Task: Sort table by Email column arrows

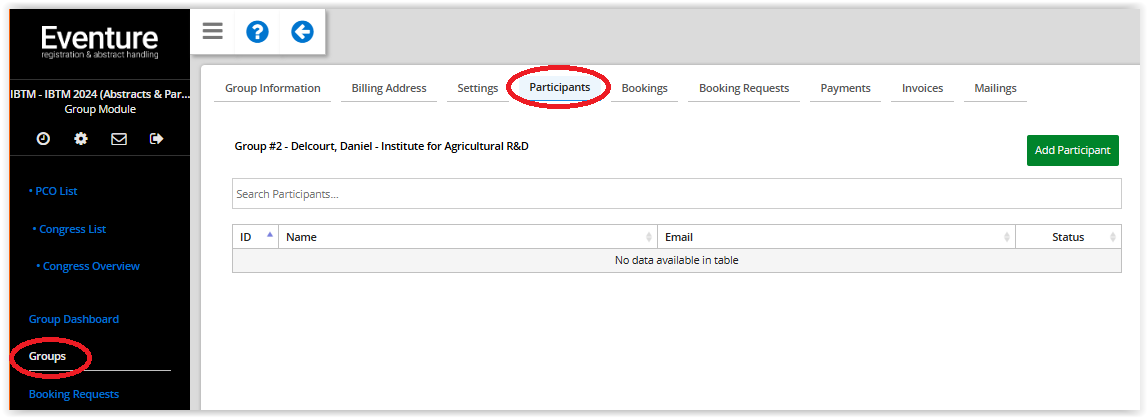Action: click(1007, 237)
